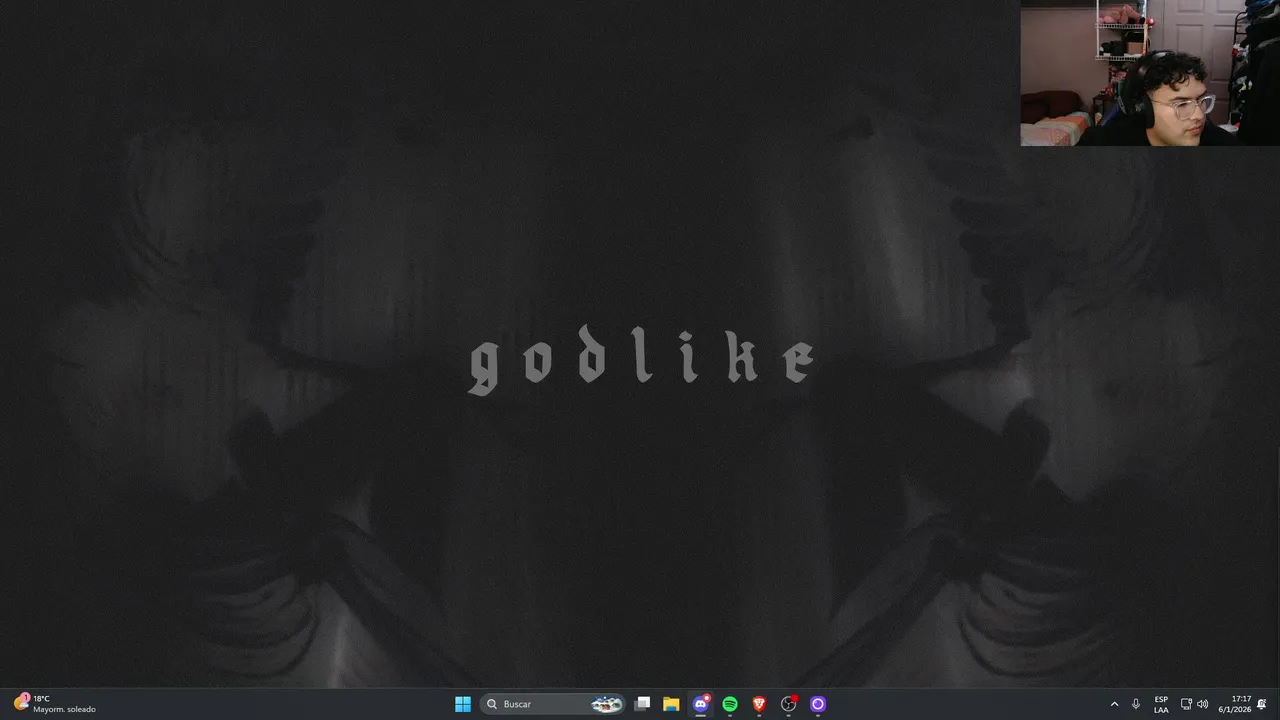1280x720 pixels.
Task: Open the purple circle app in taskbar
Action: 818,704
